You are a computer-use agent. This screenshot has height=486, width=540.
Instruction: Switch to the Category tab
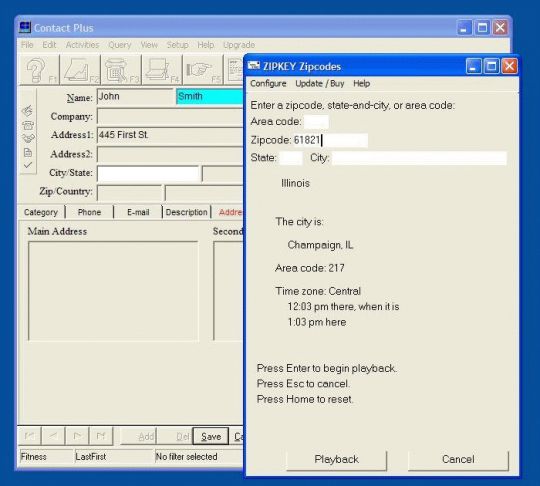tap(41, 212)
